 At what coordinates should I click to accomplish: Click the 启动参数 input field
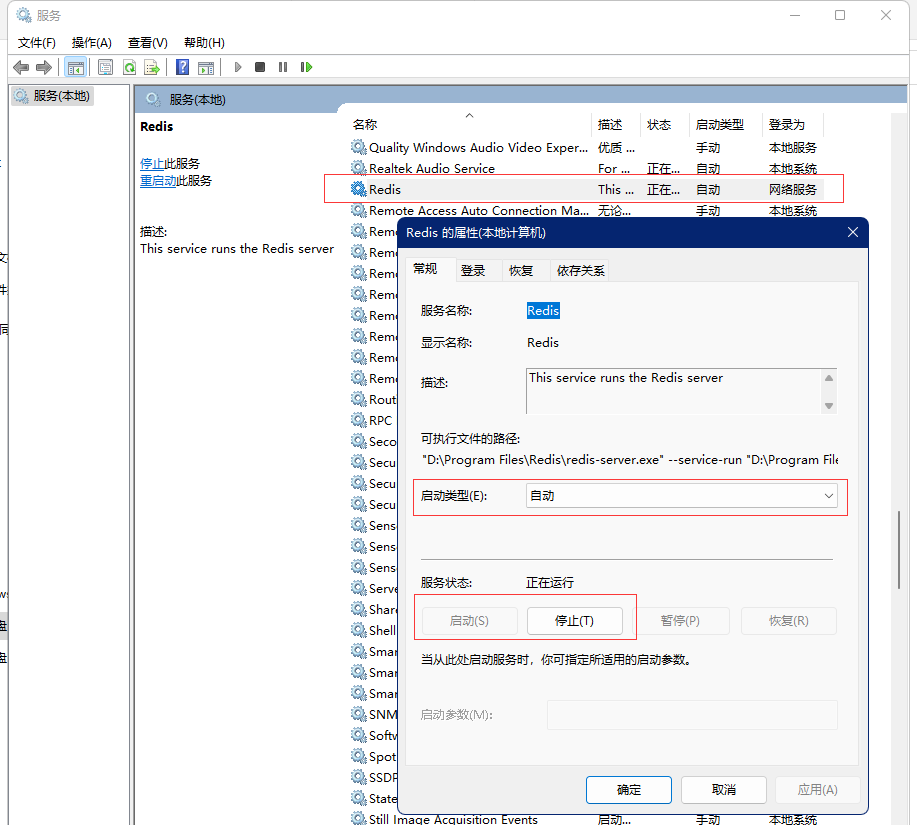click(x=692, y=715)
